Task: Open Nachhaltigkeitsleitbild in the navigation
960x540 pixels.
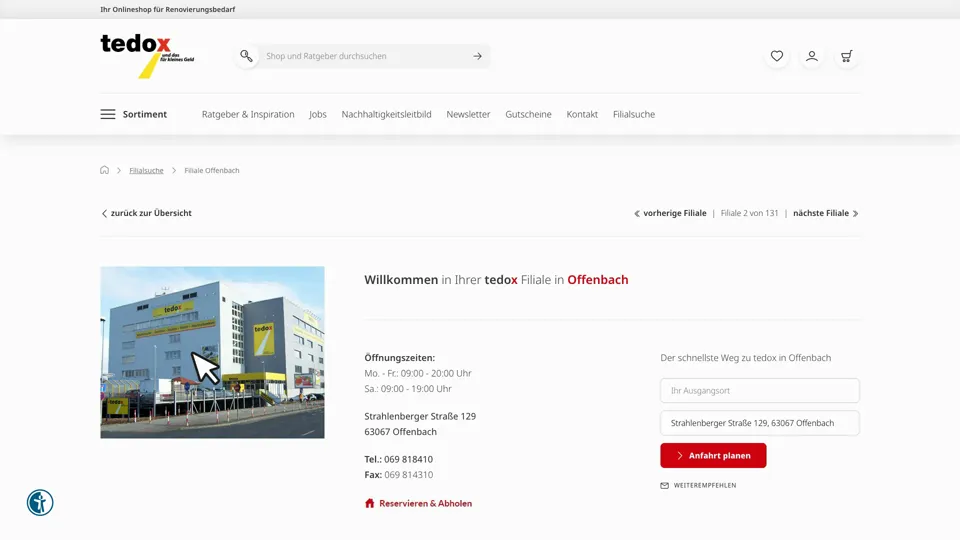Action: coord(386,114)
